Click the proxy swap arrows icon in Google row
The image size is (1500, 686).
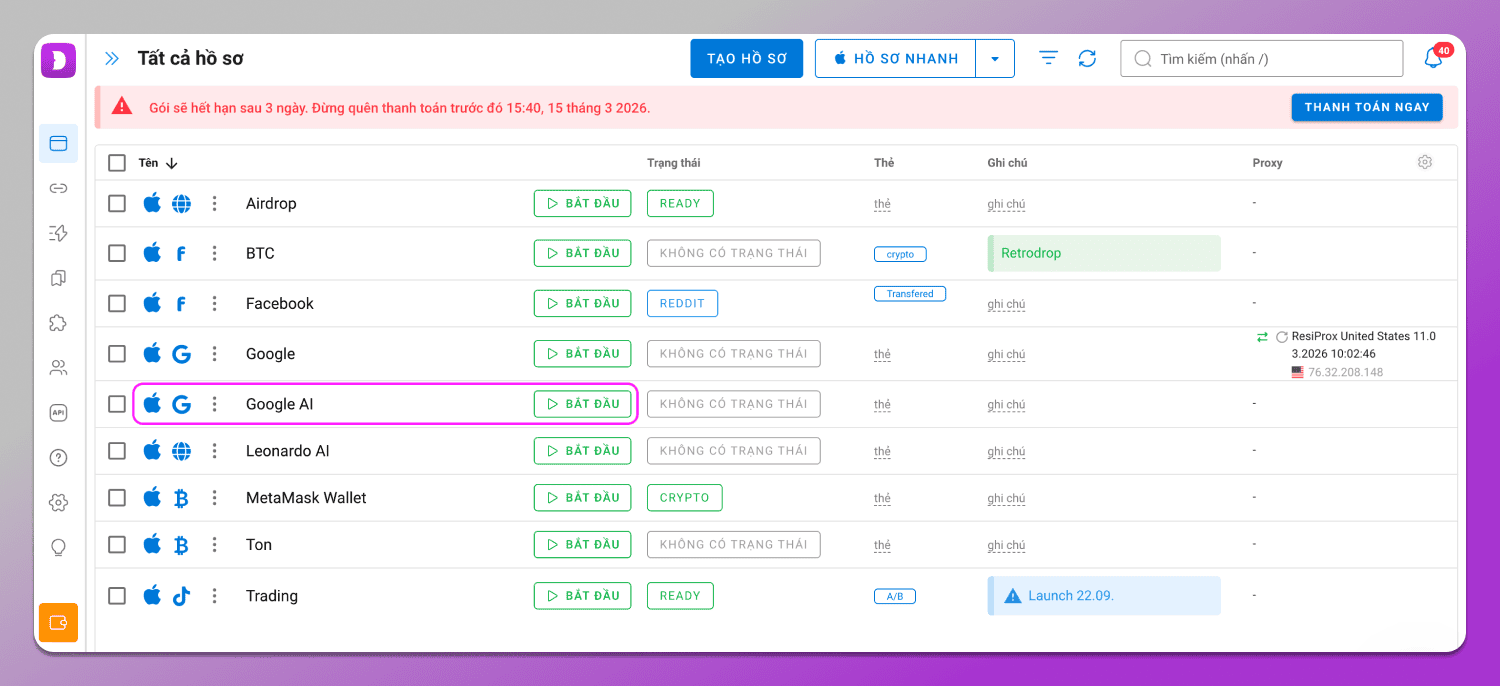click(1262, 338)
